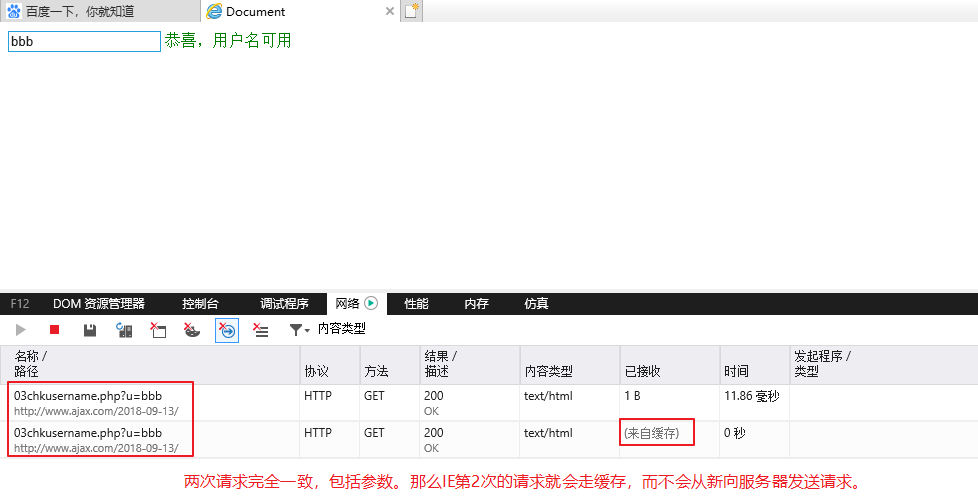This screenshot has height=502, width=978.
Task: Open a new browser tab
Action: point(411,11)
